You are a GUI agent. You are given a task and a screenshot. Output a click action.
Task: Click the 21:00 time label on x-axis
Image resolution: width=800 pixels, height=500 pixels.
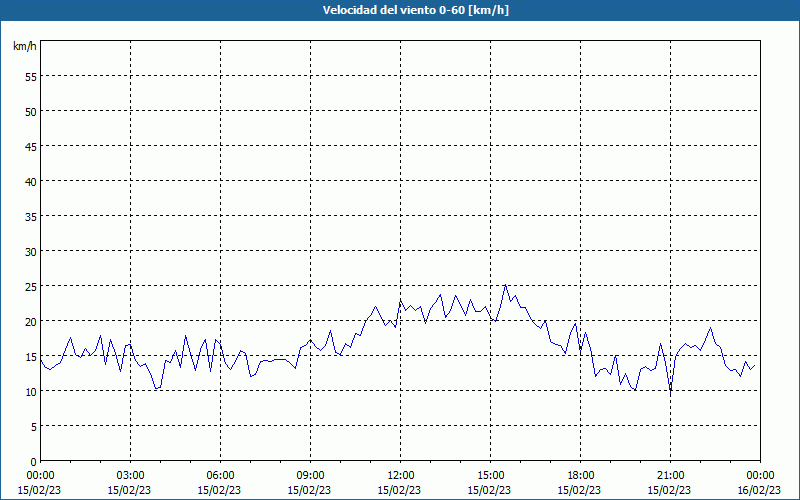[x=670, y=476]
